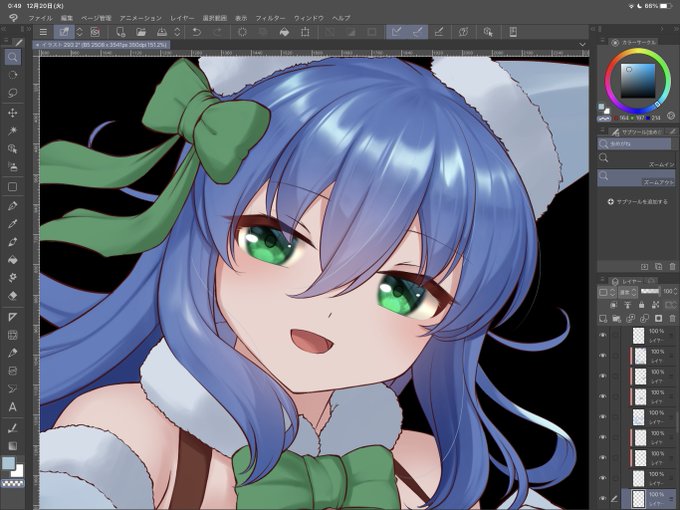Viewport: 680px width, 510px height.
Task: Click main drawing color swatch
Action: (8, 463)
